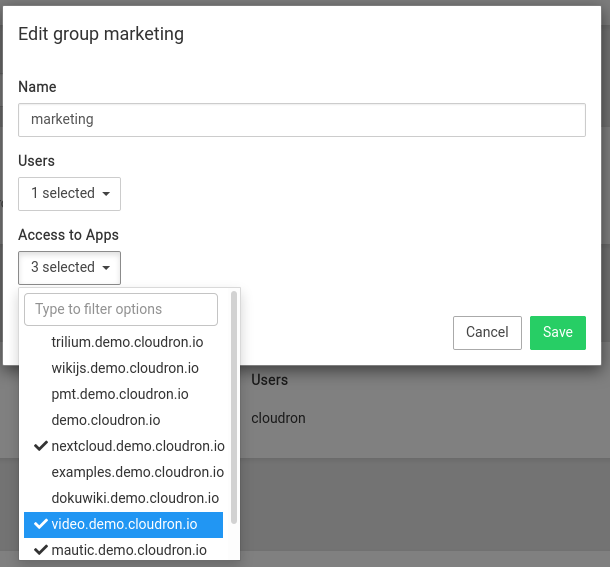Click the group Name text field

coord(302,120)
